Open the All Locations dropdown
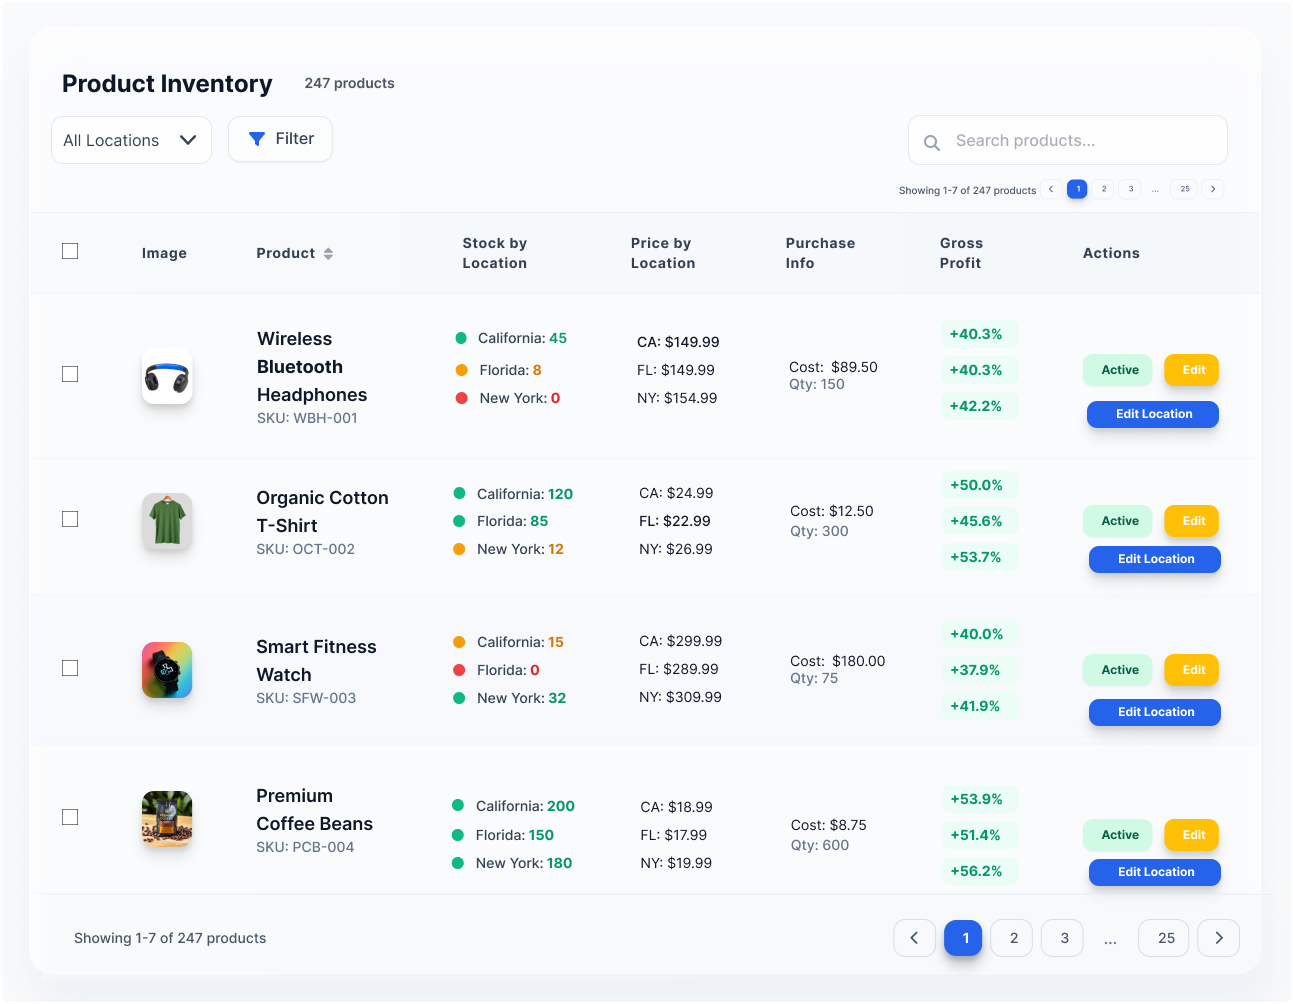Image resolution: width=1293 pixels, height=1004 pixels. (x=131, y=140)
